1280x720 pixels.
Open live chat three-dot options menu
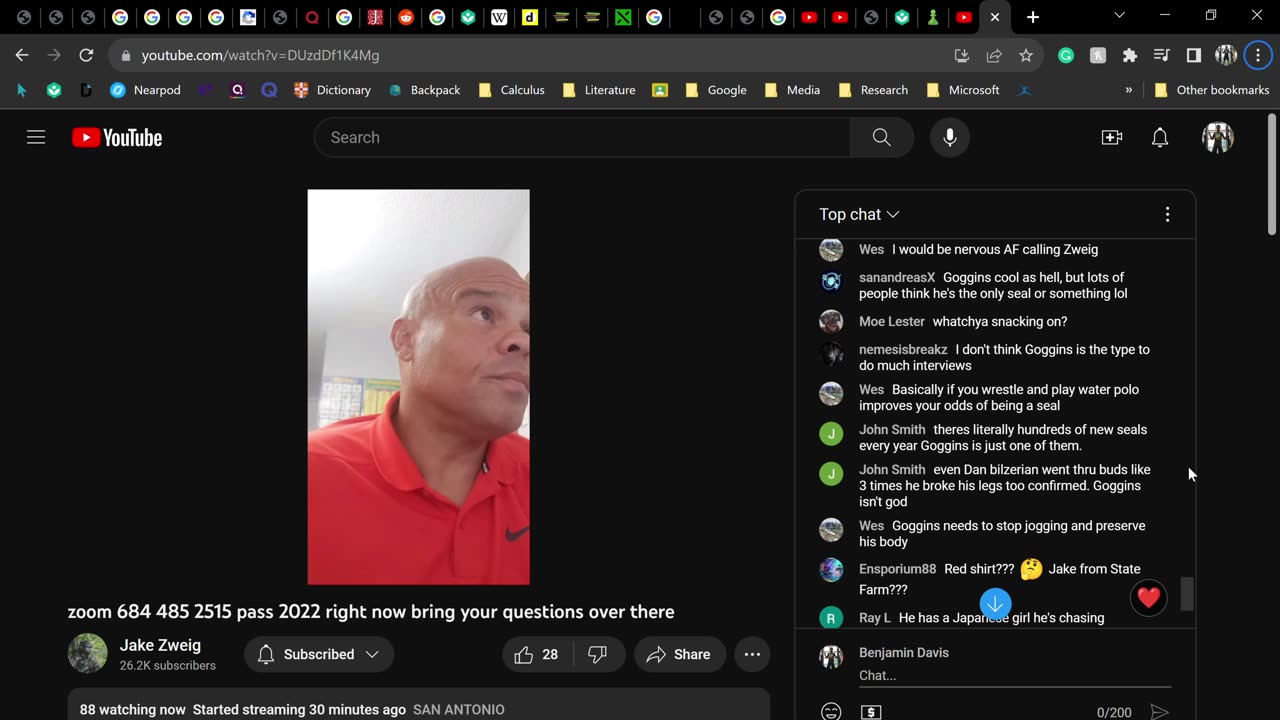pos(1167,214)
